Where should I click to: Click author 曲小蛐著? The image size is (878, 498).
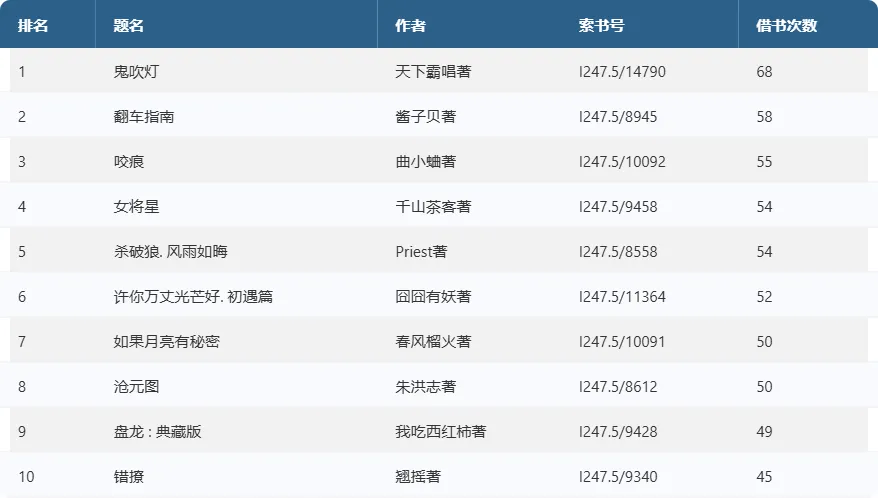(x=426, y=162)
